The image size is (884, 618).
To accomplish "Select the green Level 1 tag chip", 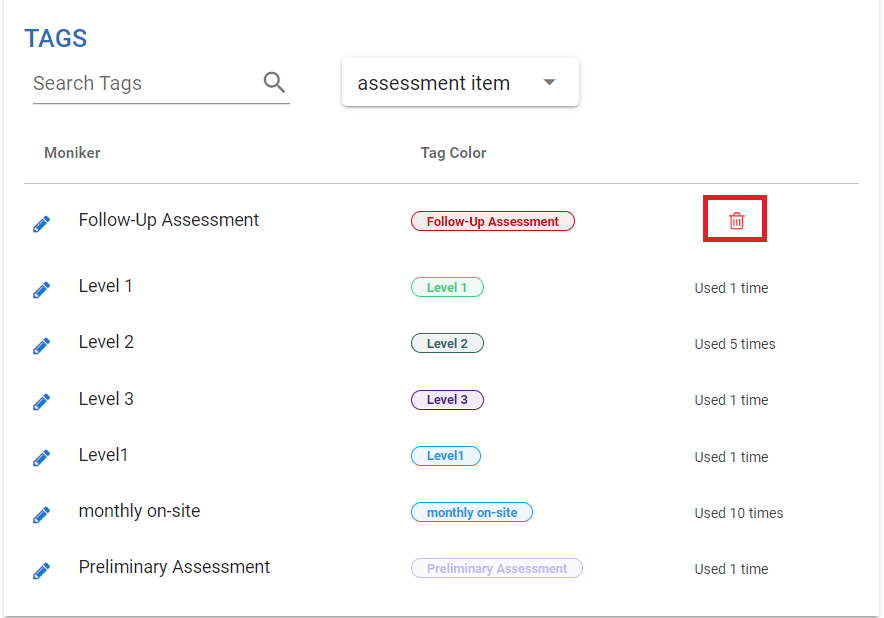I will (447, 288).
